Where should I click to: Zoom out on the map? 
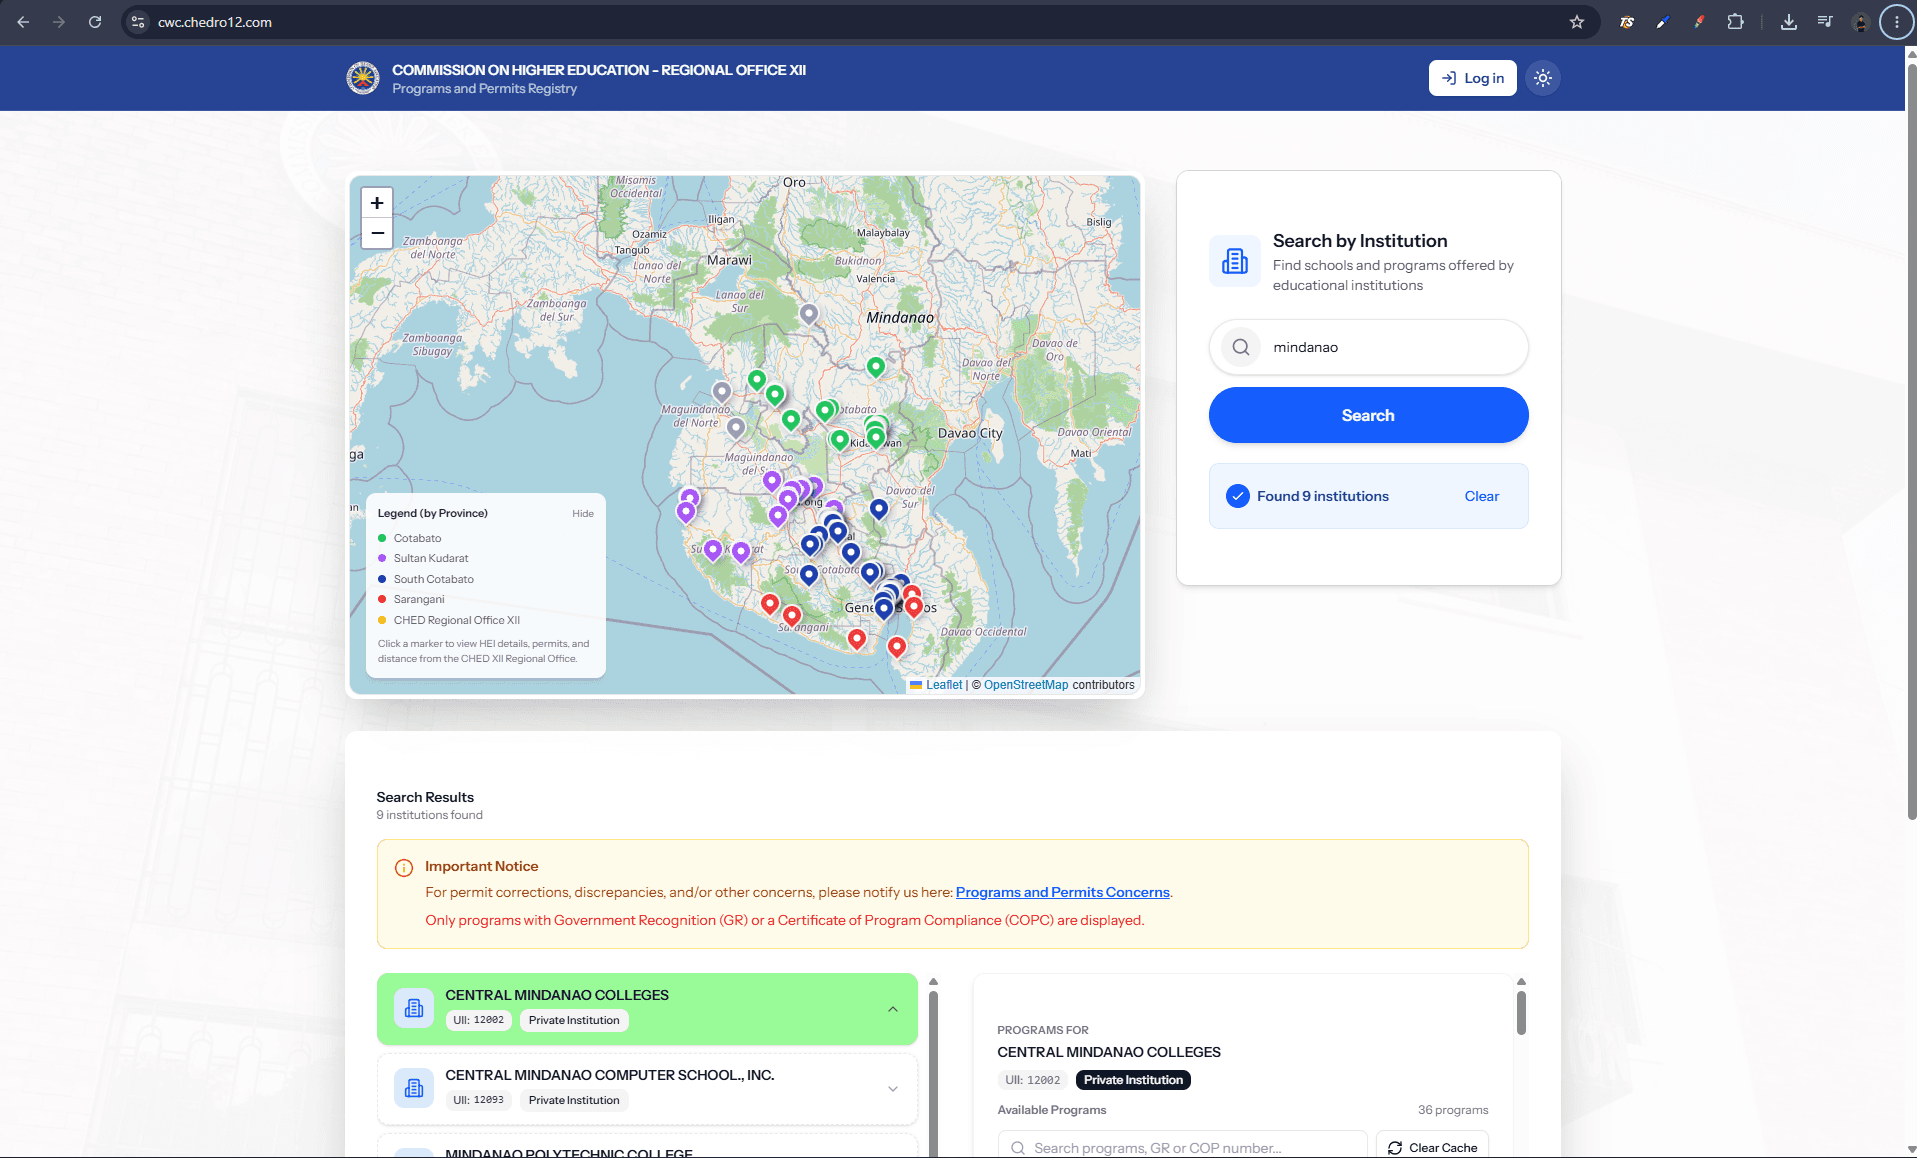pyautogui.click(x=377, y=233)
